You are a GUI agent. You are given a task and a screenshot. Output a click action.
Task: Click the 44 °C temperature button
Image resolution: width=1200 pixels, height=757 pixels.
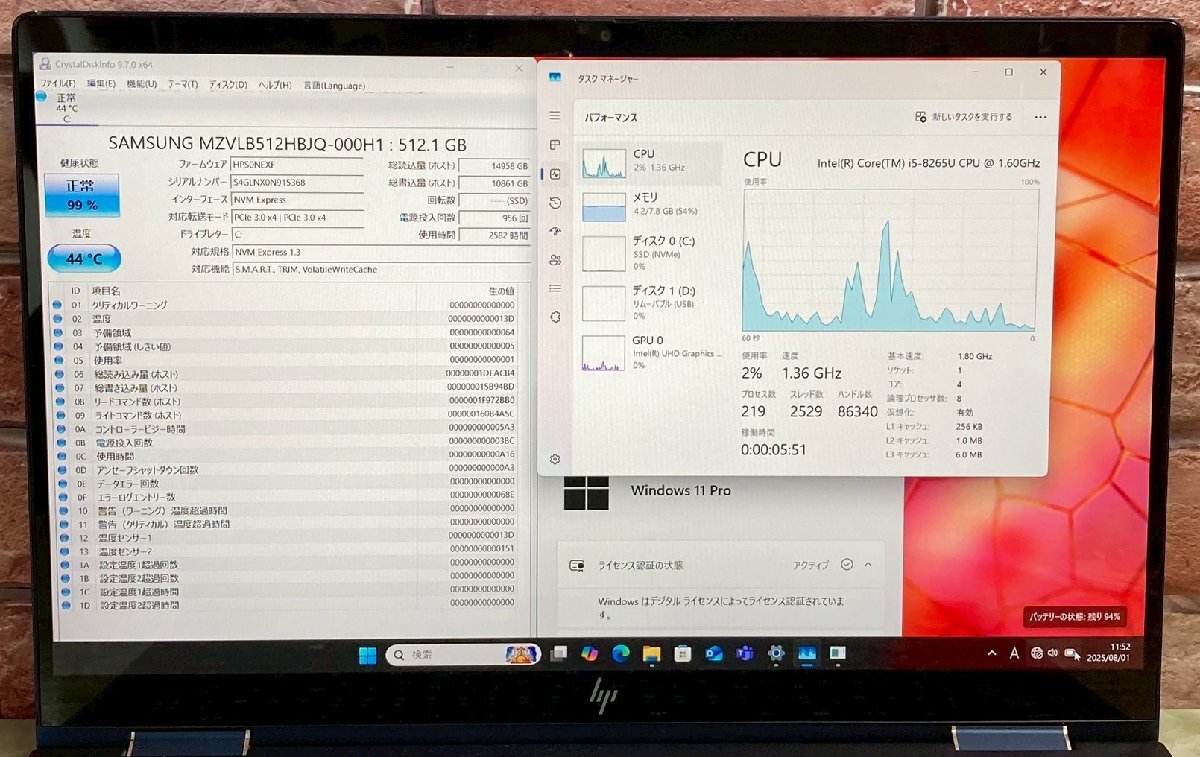point(84,259)
